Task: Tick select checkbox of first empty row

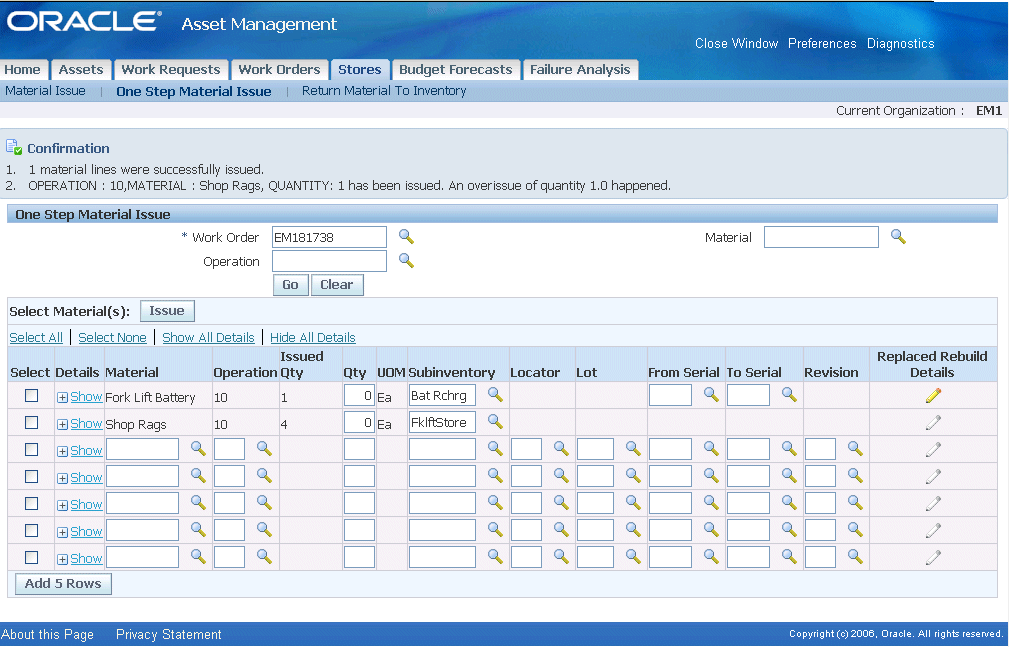Action: pos(32,449)
